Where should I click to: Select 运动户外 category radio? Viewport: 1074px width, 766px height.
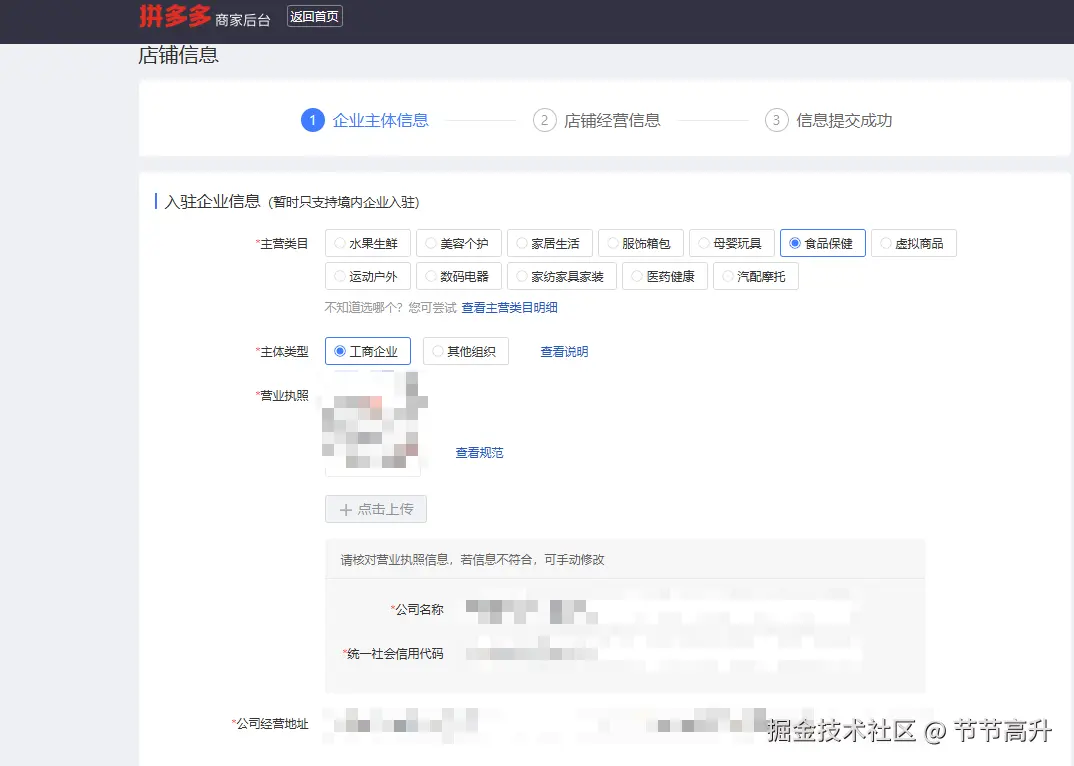(368, 276)
